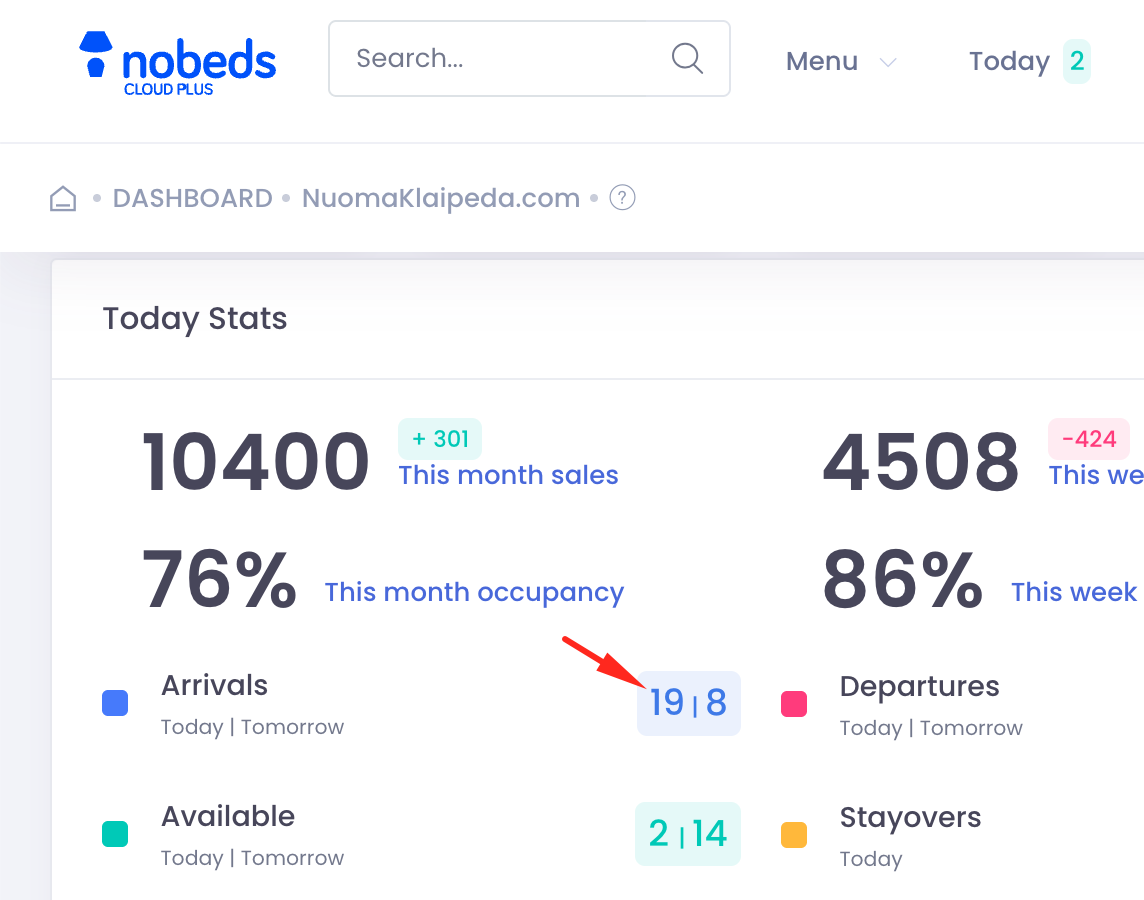
Task: Click the This month sales link
Action: [508, 475]
